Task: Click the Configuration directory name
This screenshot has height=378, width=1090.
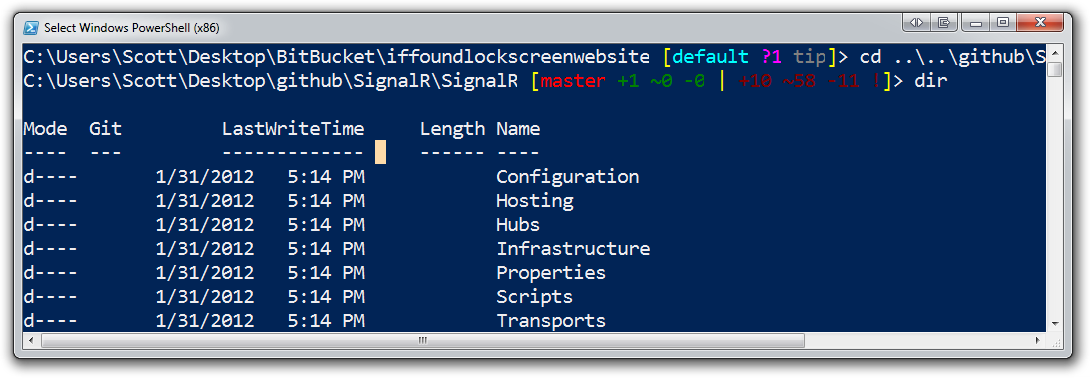Action: tap(567, 177)
